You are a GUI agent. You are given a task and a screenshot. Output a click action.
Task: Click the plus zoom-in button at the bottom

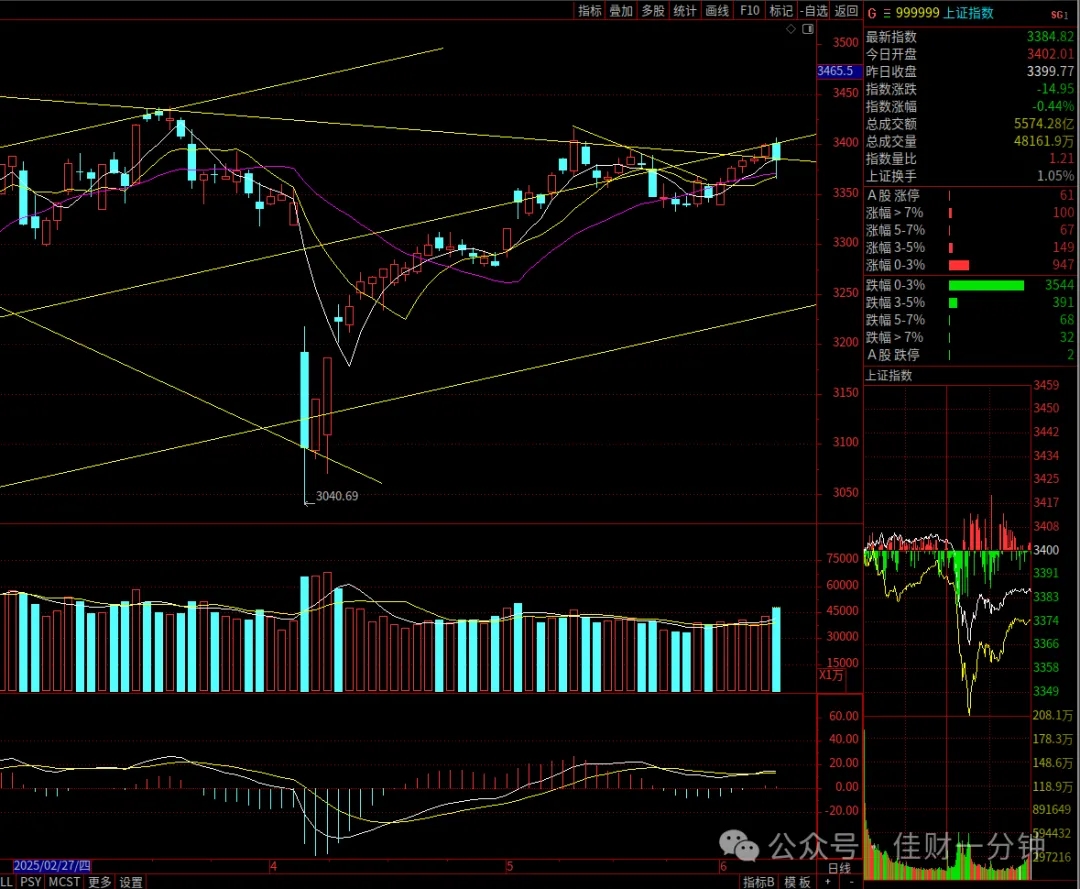click(x=828, y=882)
